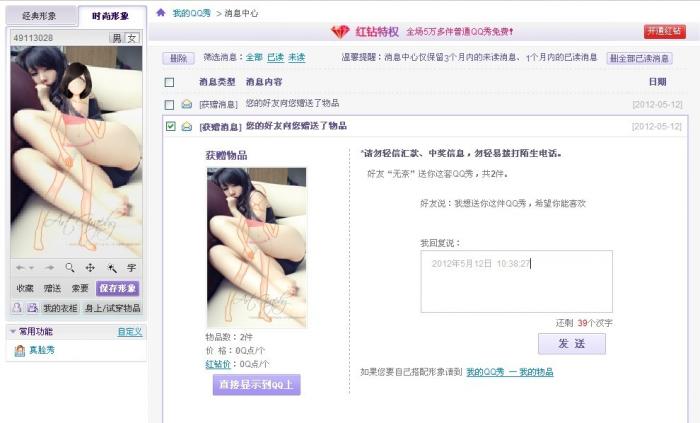The height and width of the screenshot is (423, 700).
Task: Tick the checkbox of the first 获赠消息 row
Action: [x=169, y=104]
